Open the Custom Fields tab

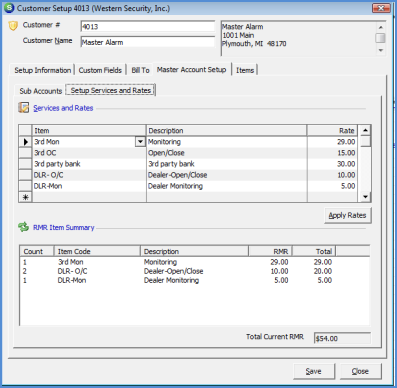(100, 70)
